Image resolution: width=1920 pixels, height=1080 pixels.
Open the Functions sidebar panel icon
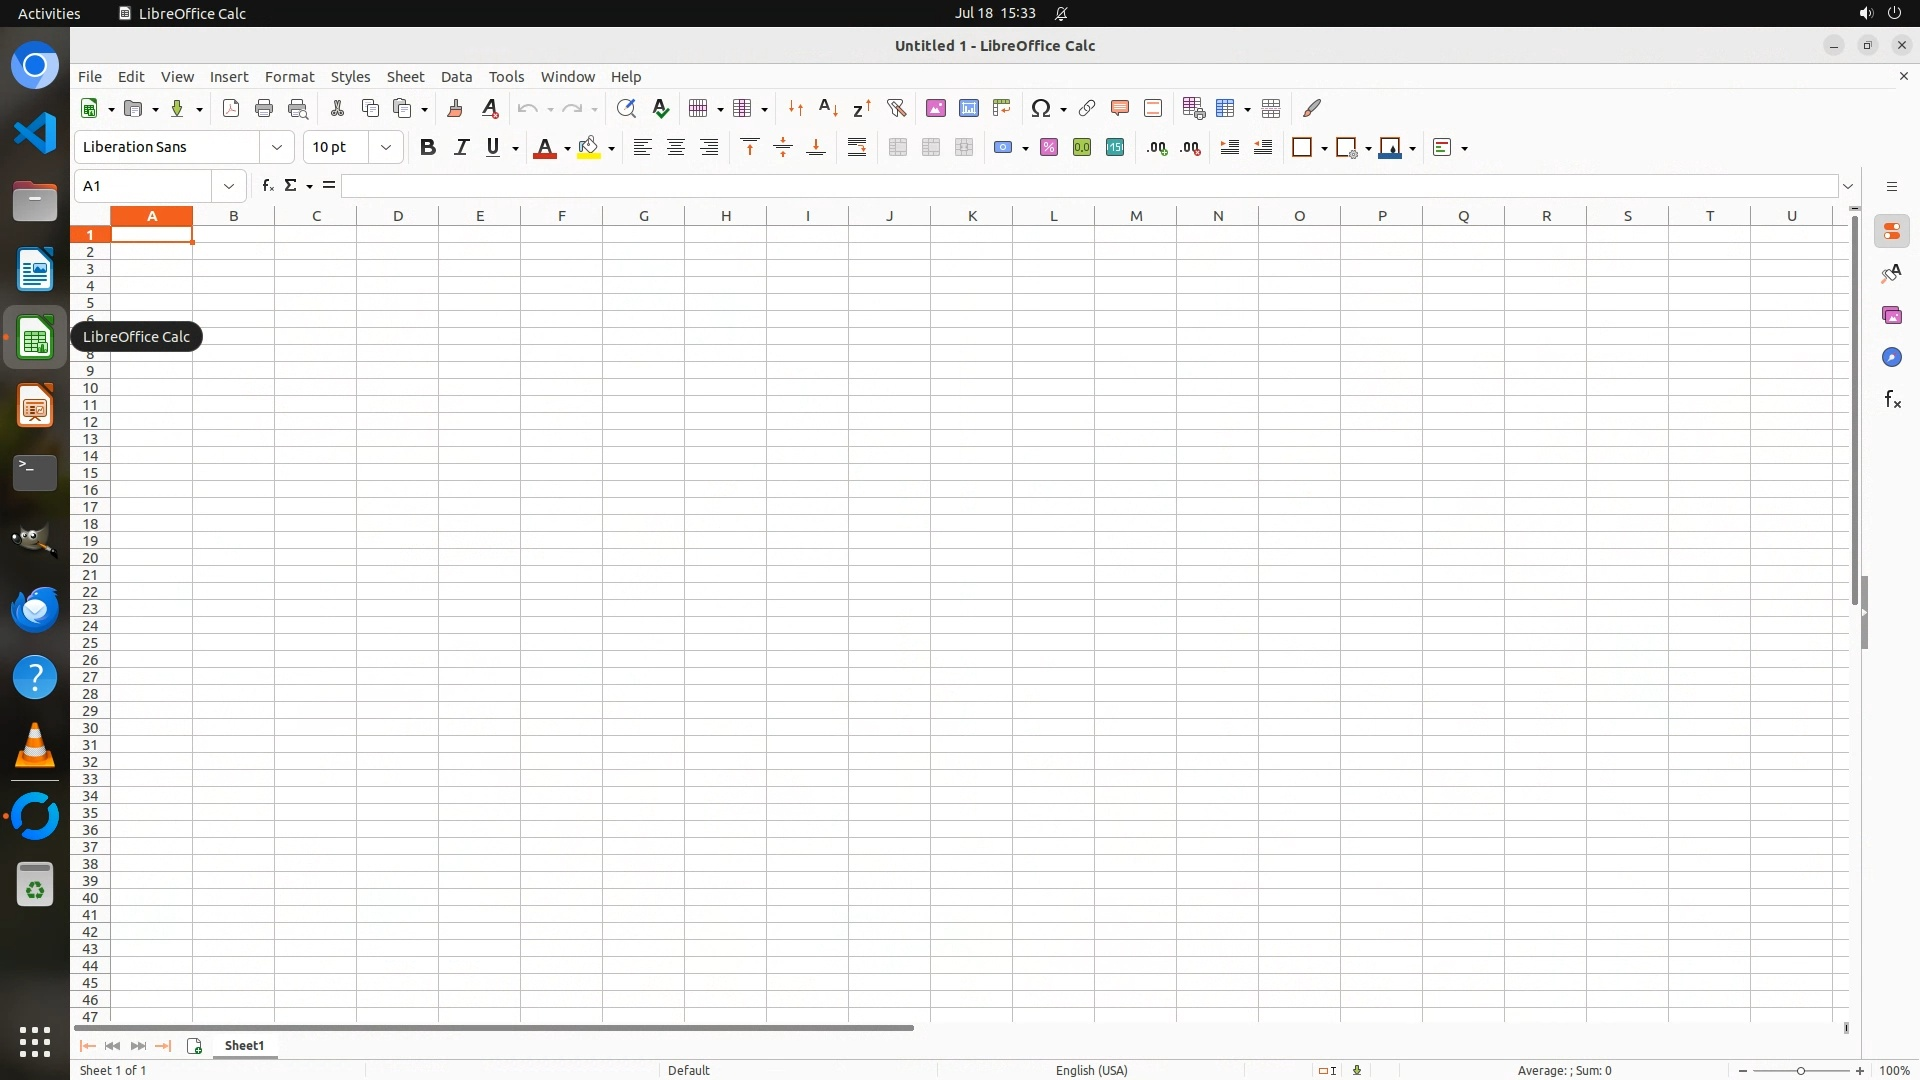1892,400
